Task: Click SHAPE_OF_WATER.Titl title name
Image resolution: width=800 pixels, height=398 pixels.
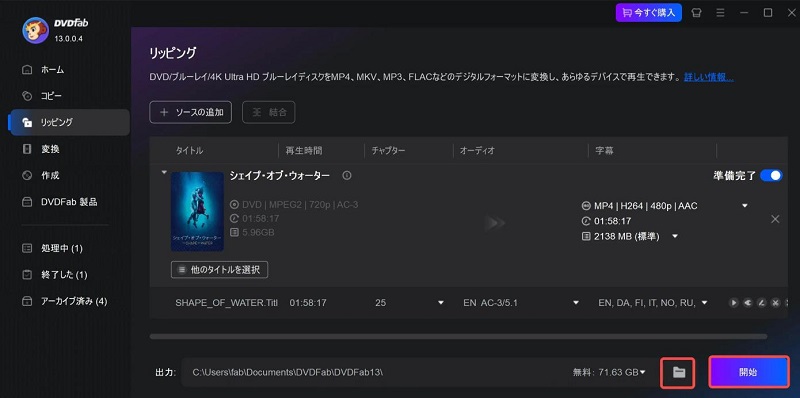Action: [x=227, y=303]
